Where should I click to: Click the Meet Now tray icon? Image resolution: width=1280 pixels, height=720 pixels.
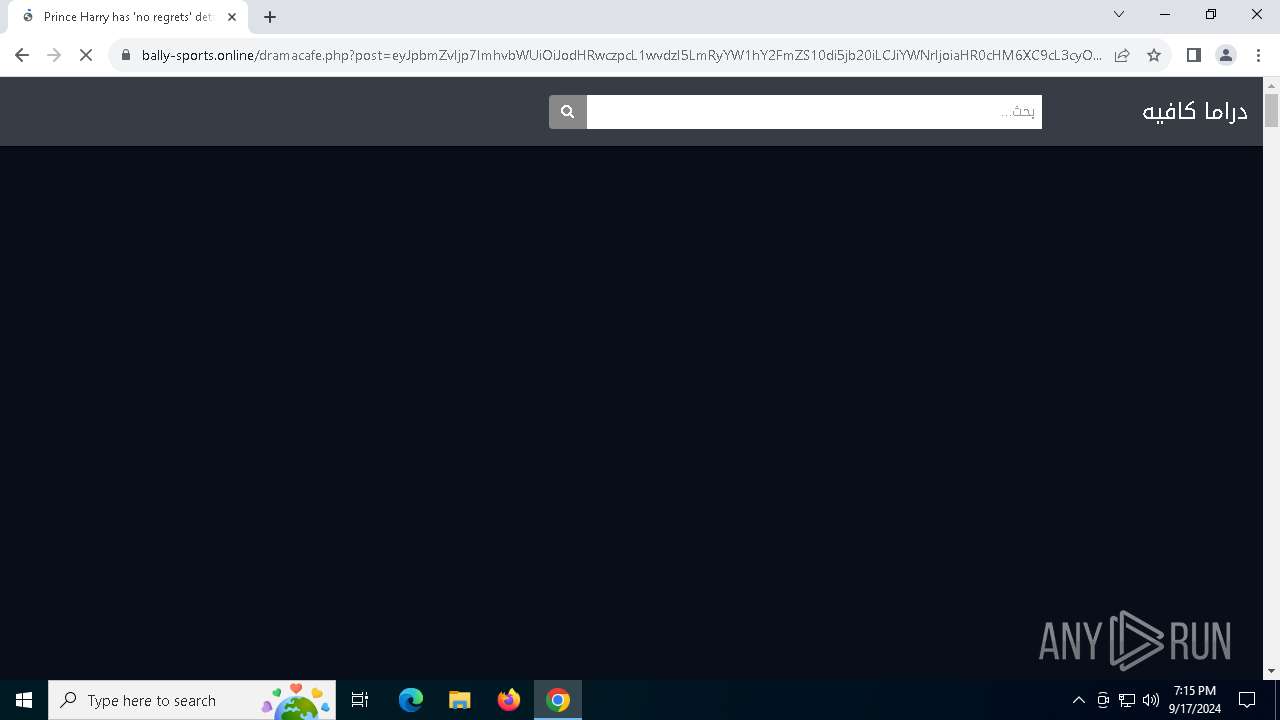click(1103, 700)
